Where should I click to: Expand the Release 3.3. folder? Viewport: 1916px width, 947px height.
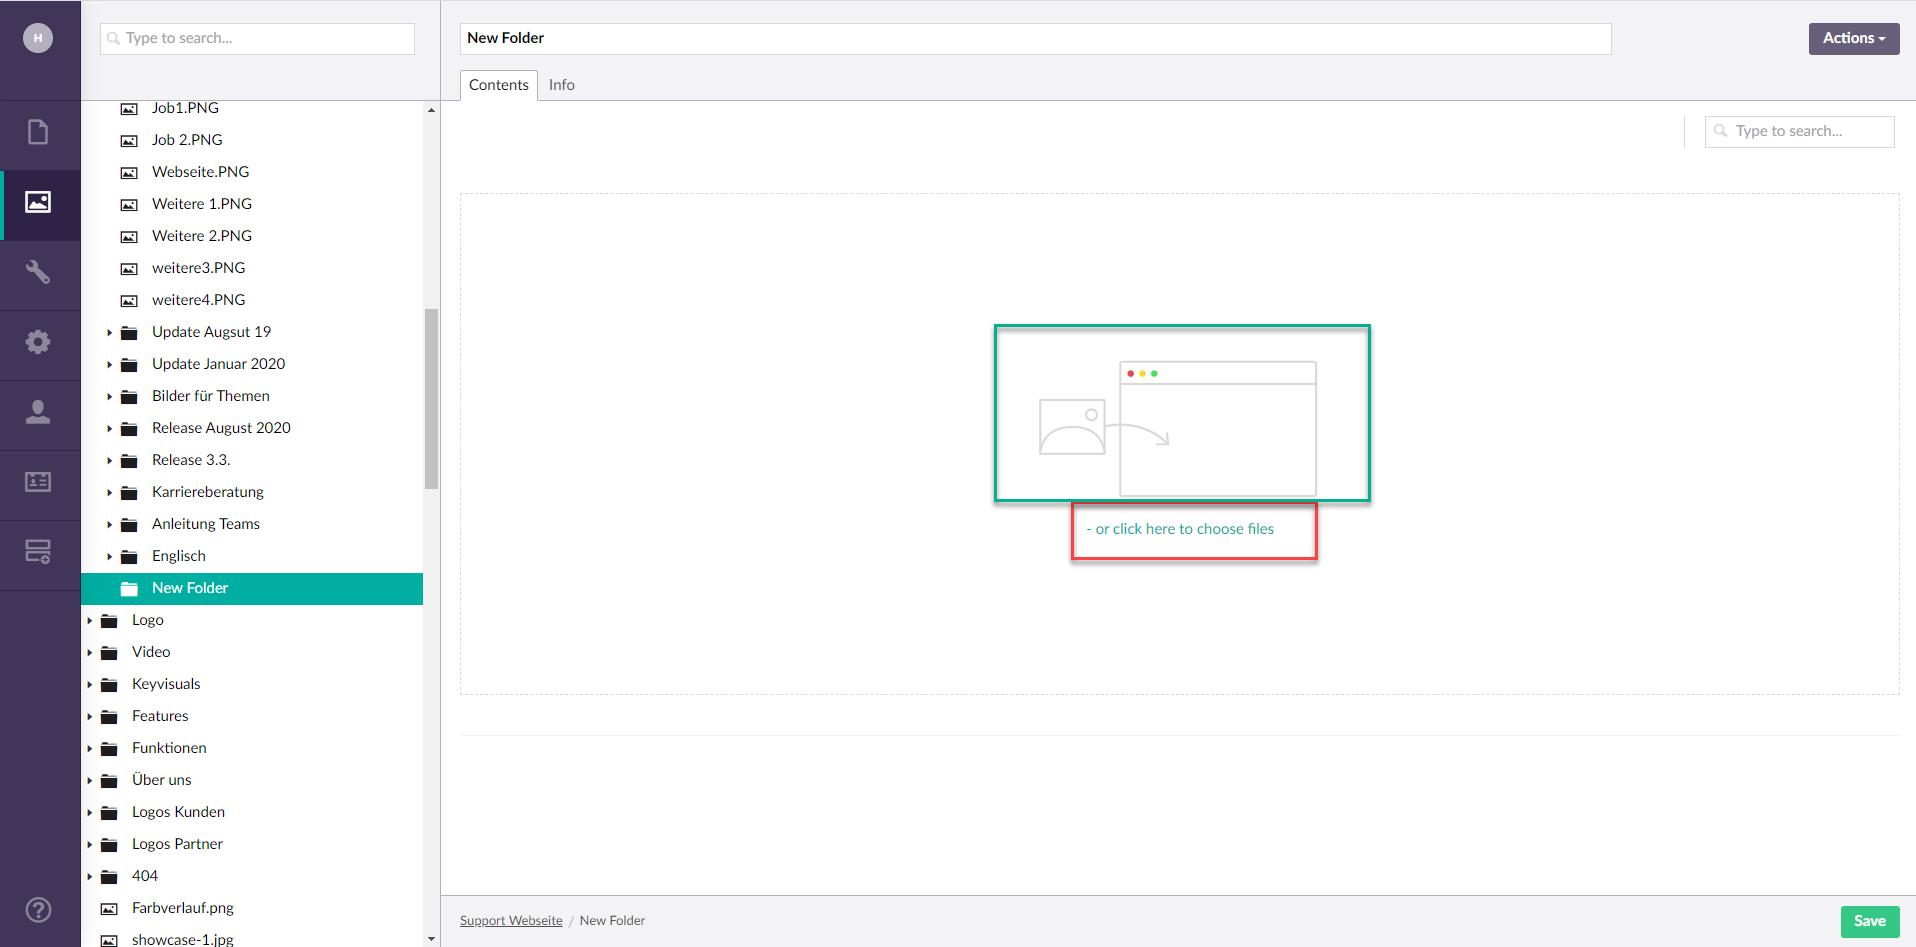(x=109, y=460)
